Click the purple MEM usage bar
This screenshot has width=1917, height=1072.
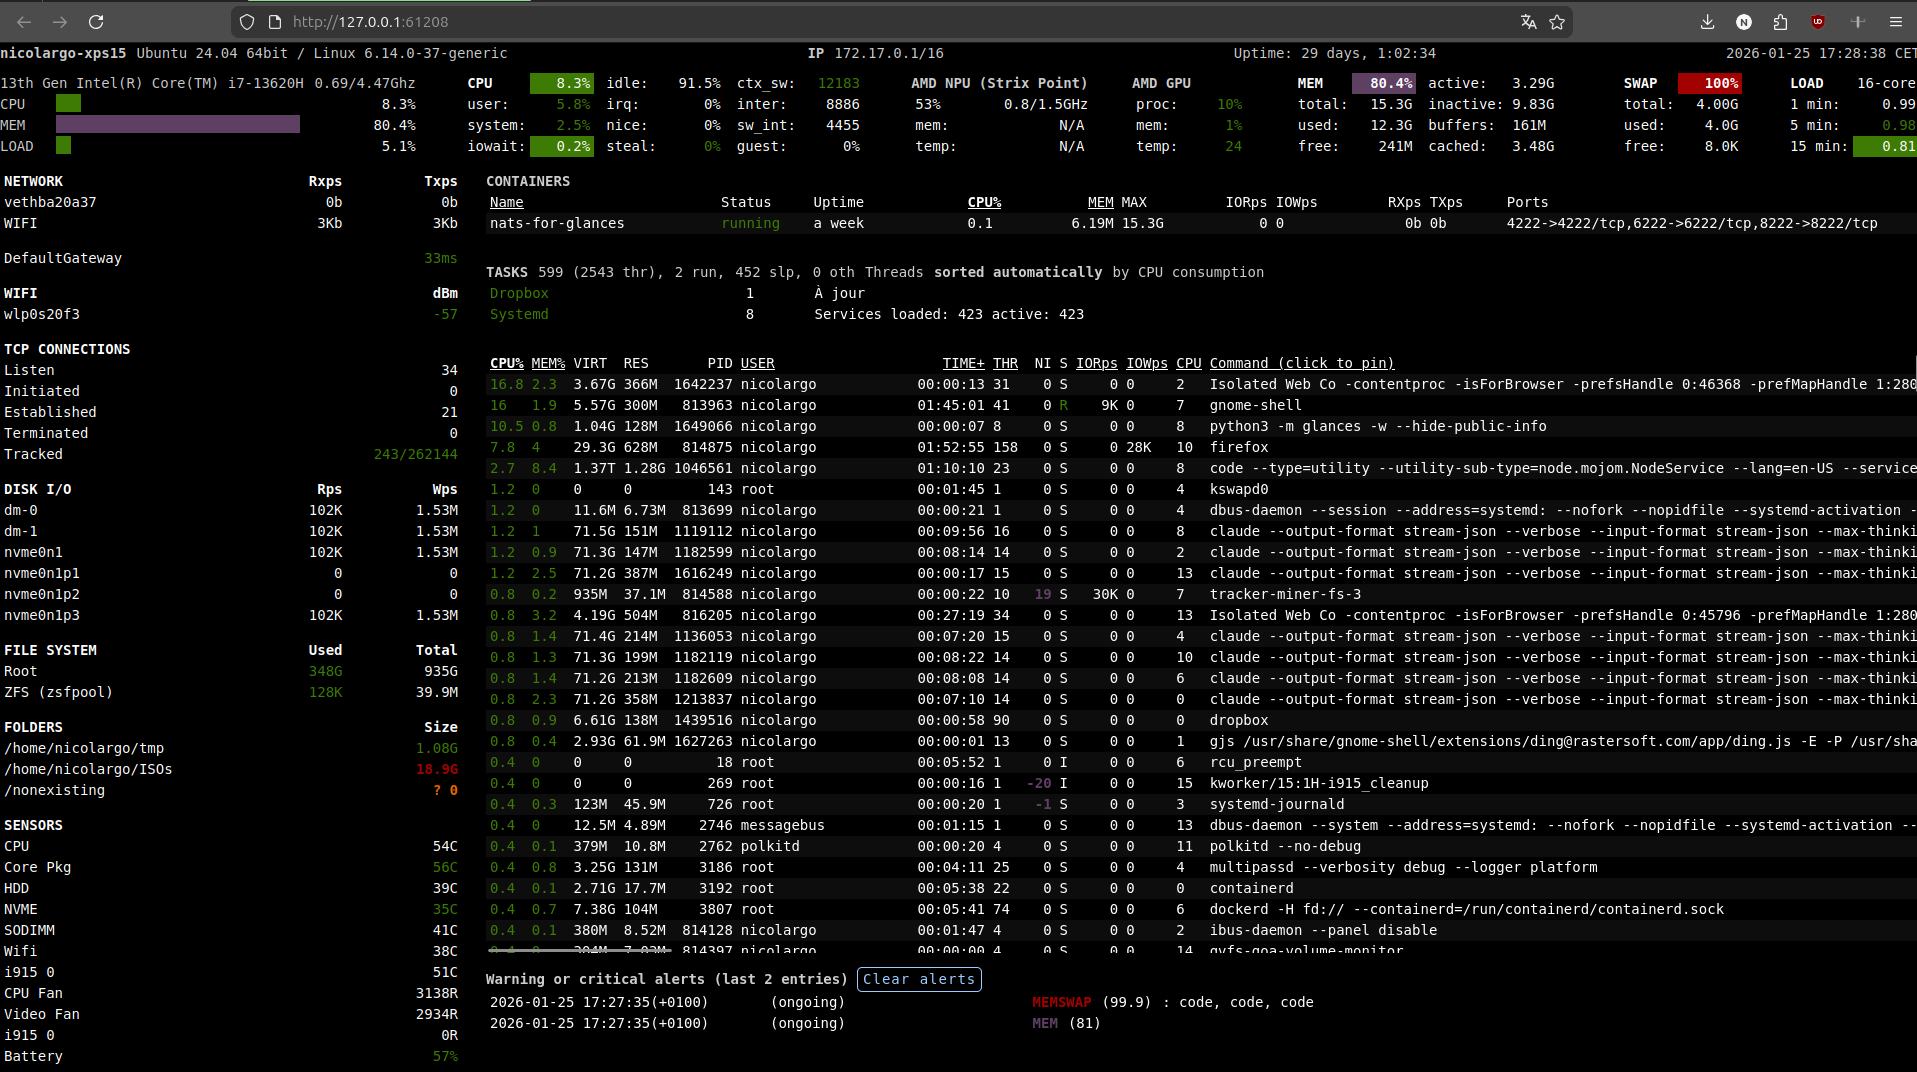coord(178,124)
